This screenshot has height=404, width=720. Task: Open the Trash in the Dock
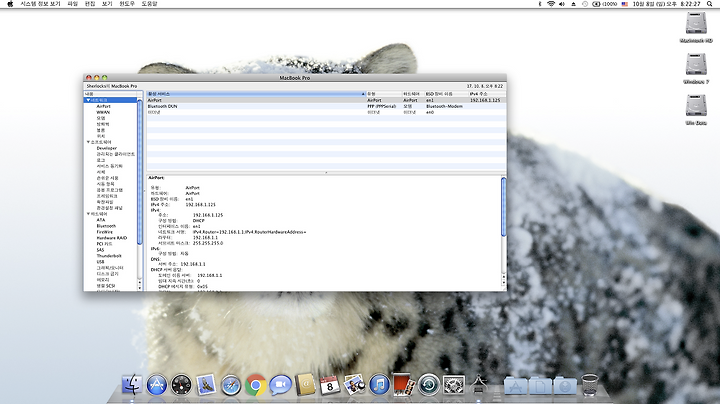[x=590, y=385]
